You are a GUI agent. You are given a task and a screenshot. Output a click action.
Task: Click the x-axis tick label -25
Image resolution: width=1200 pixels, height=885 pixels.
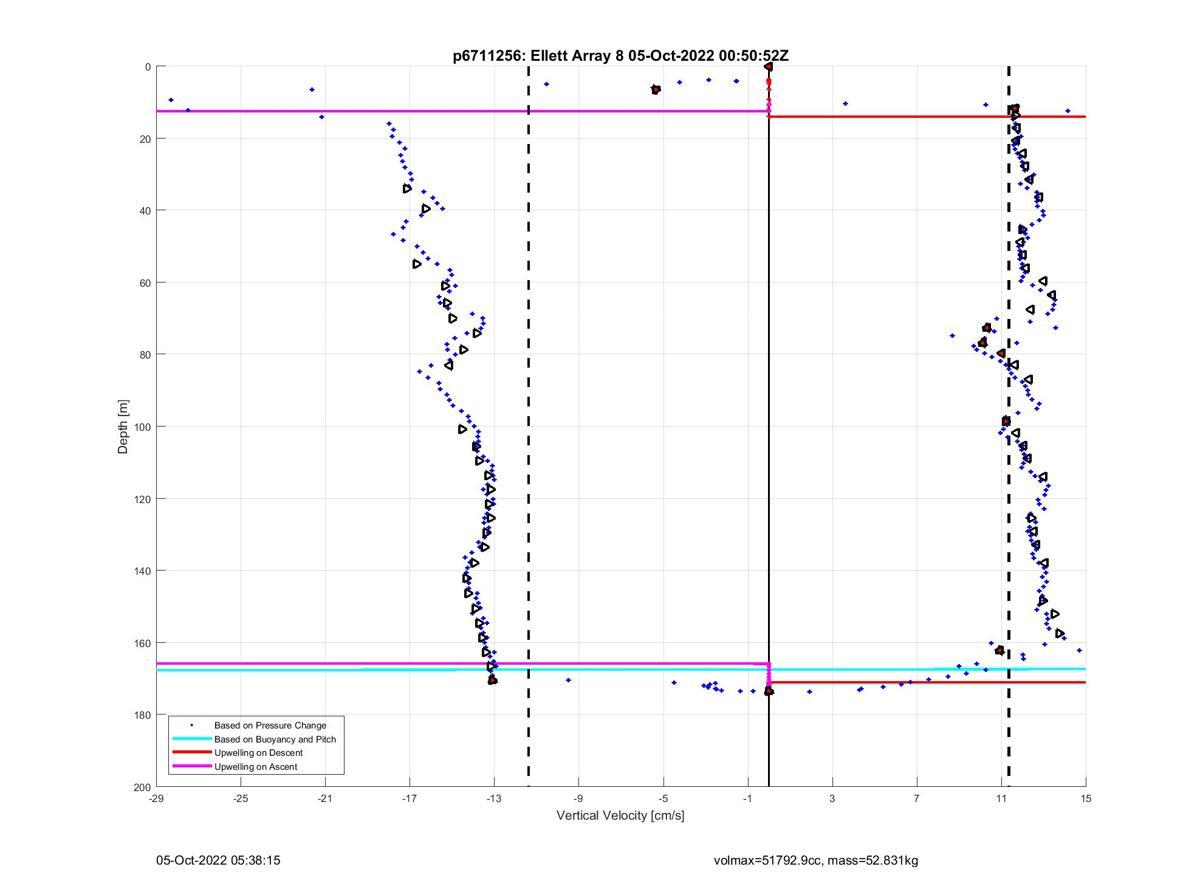(x=240, y=798)
